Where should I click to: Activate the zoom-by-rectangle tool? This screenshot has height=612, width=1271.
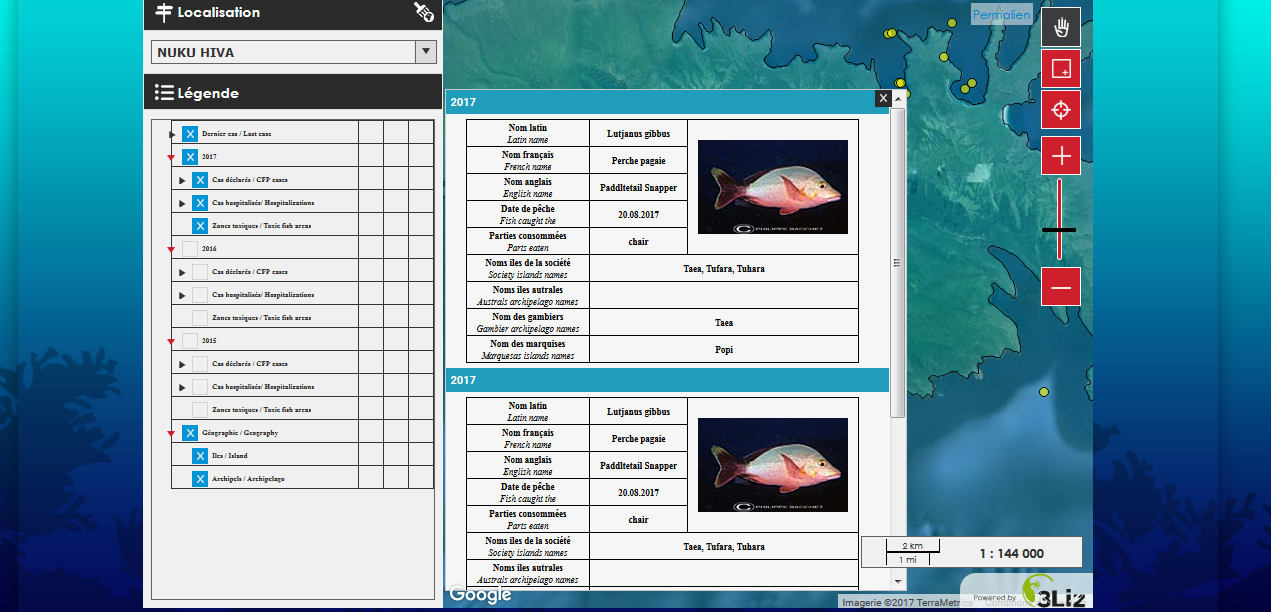[1061, 69]
